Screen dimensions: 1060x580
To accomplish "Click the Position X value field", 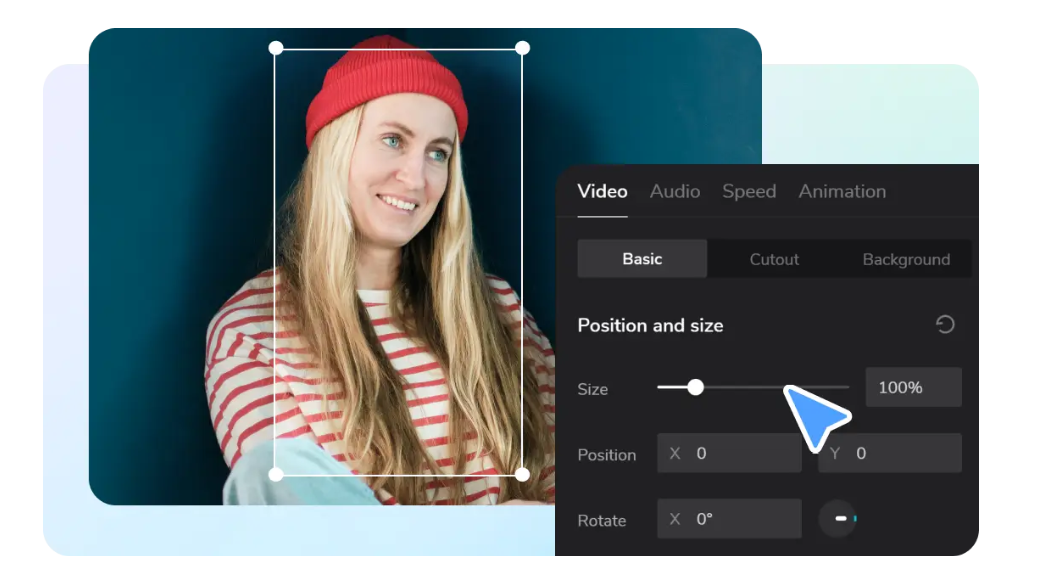I will pos(729,453).
